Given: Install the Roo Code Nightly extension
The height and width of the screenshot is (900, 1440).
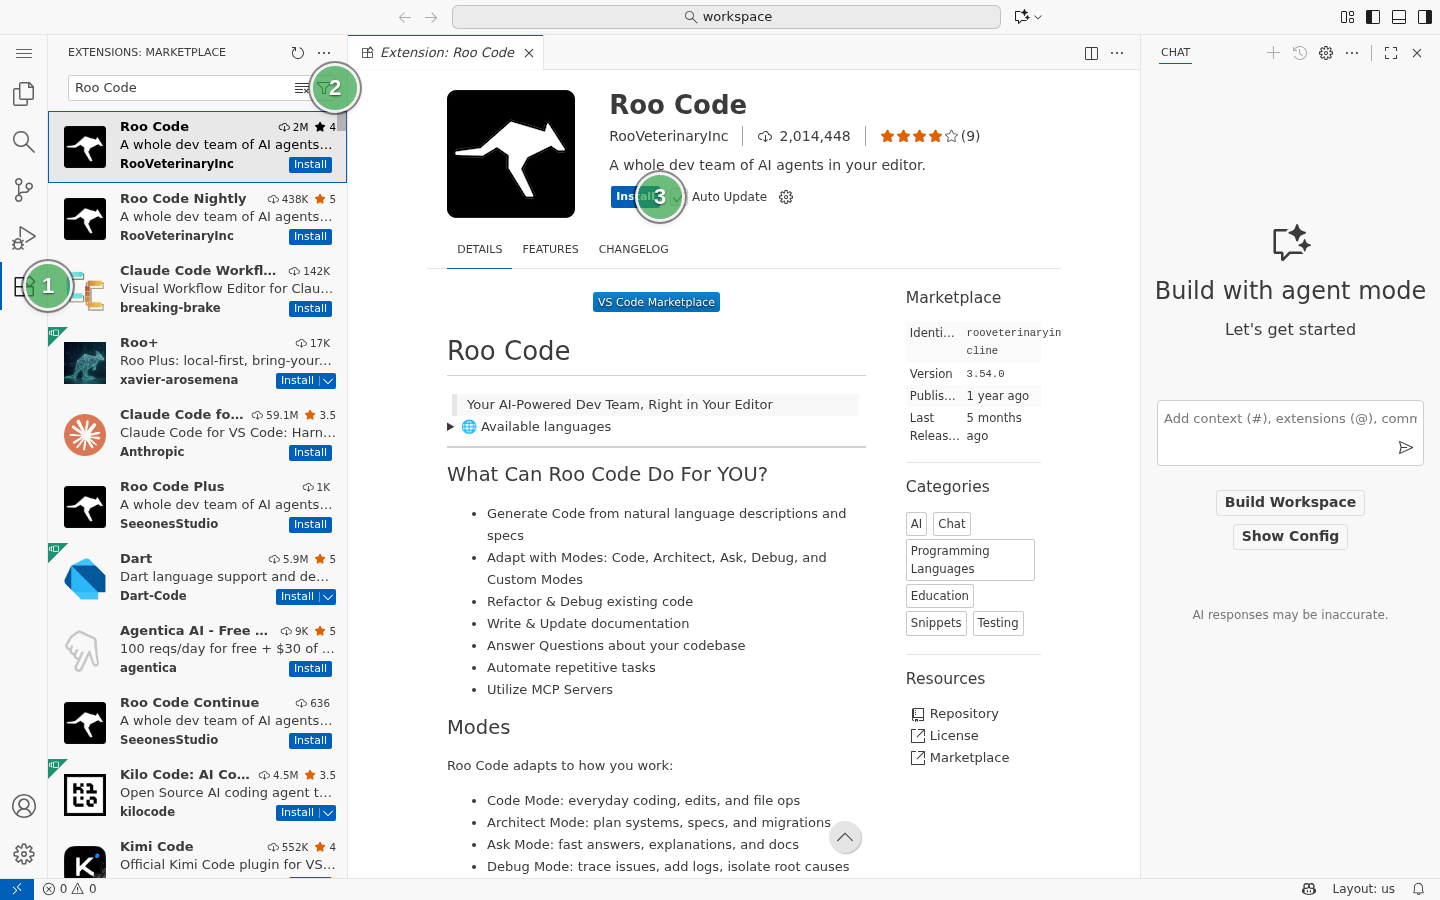Looking at the screenshot, I should pos(310,237).
